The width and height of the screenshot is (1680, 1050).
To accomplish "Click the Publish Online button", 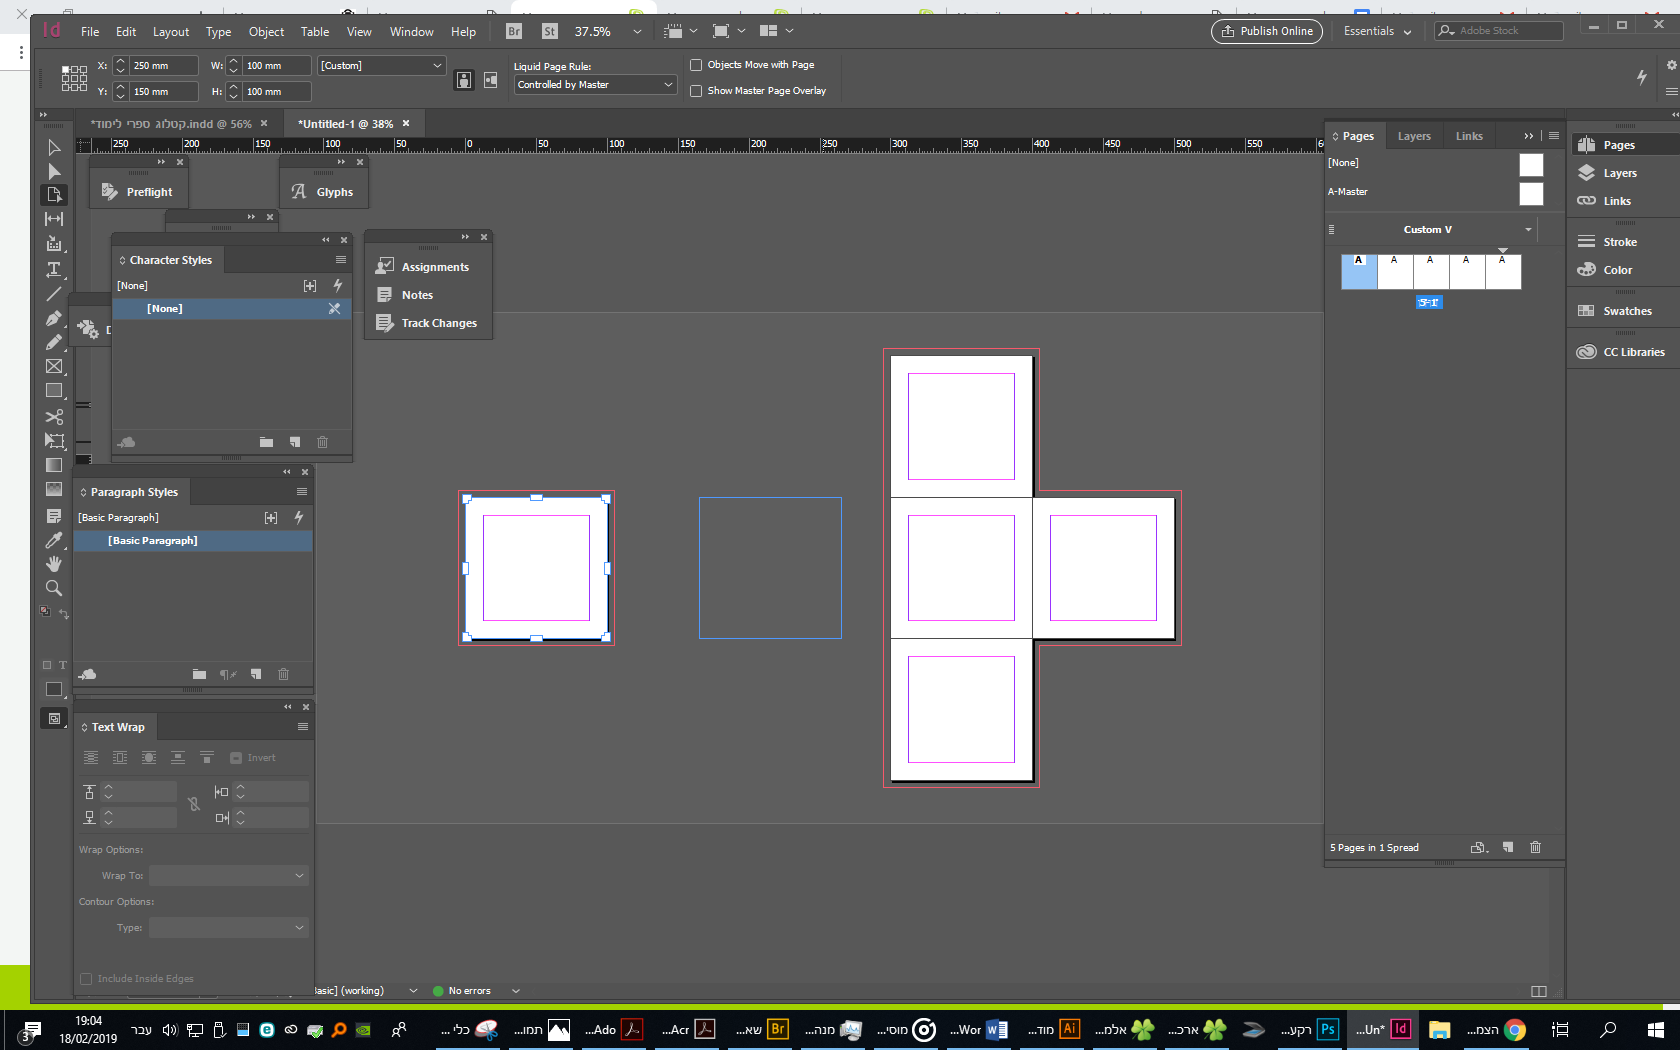I will (x=1266, y=32).
